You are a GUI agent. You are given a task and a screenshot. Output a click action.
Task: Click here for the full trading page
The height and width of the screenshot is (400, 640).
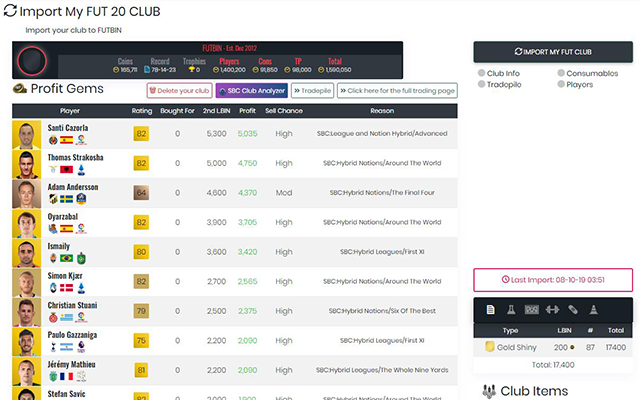[397, 91]
